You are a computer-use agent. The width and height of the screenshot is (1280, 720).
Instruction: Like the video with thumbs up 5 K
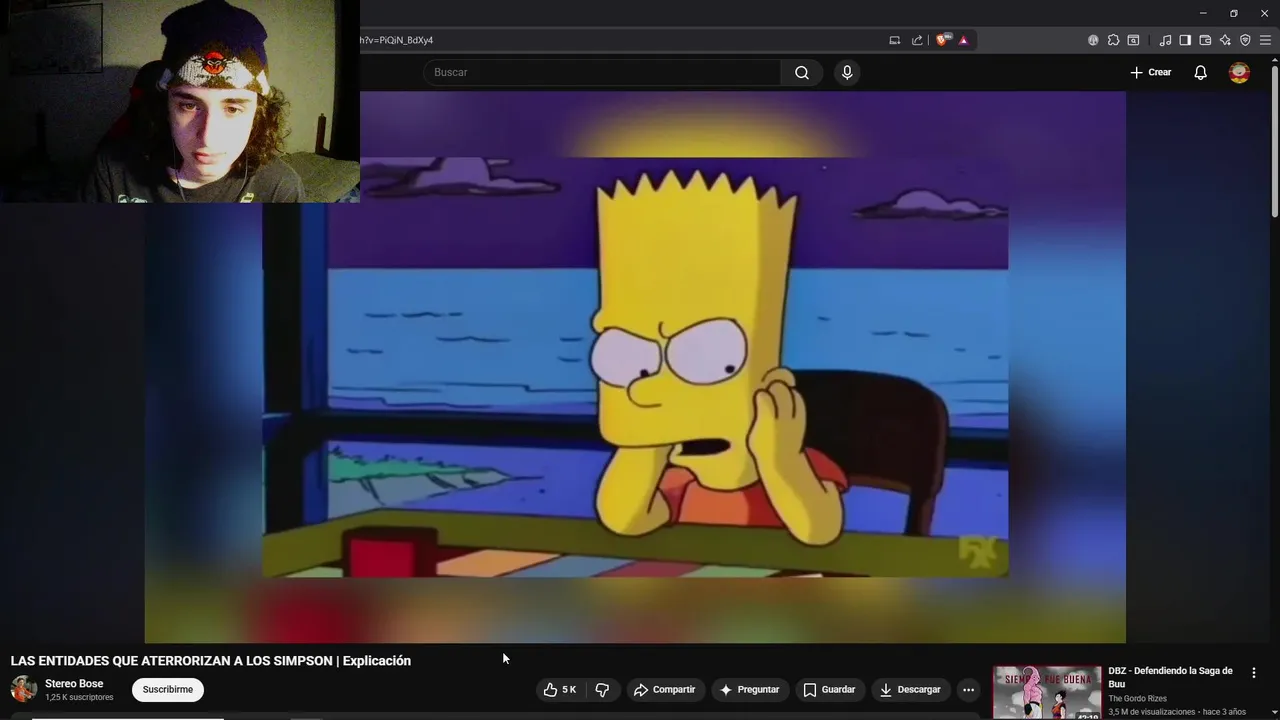point(560,690)
